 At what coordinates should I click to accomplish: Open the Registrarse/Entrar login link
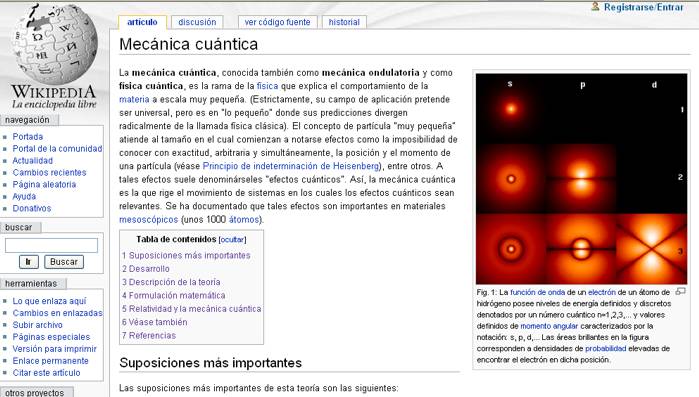tap(643, 7)
